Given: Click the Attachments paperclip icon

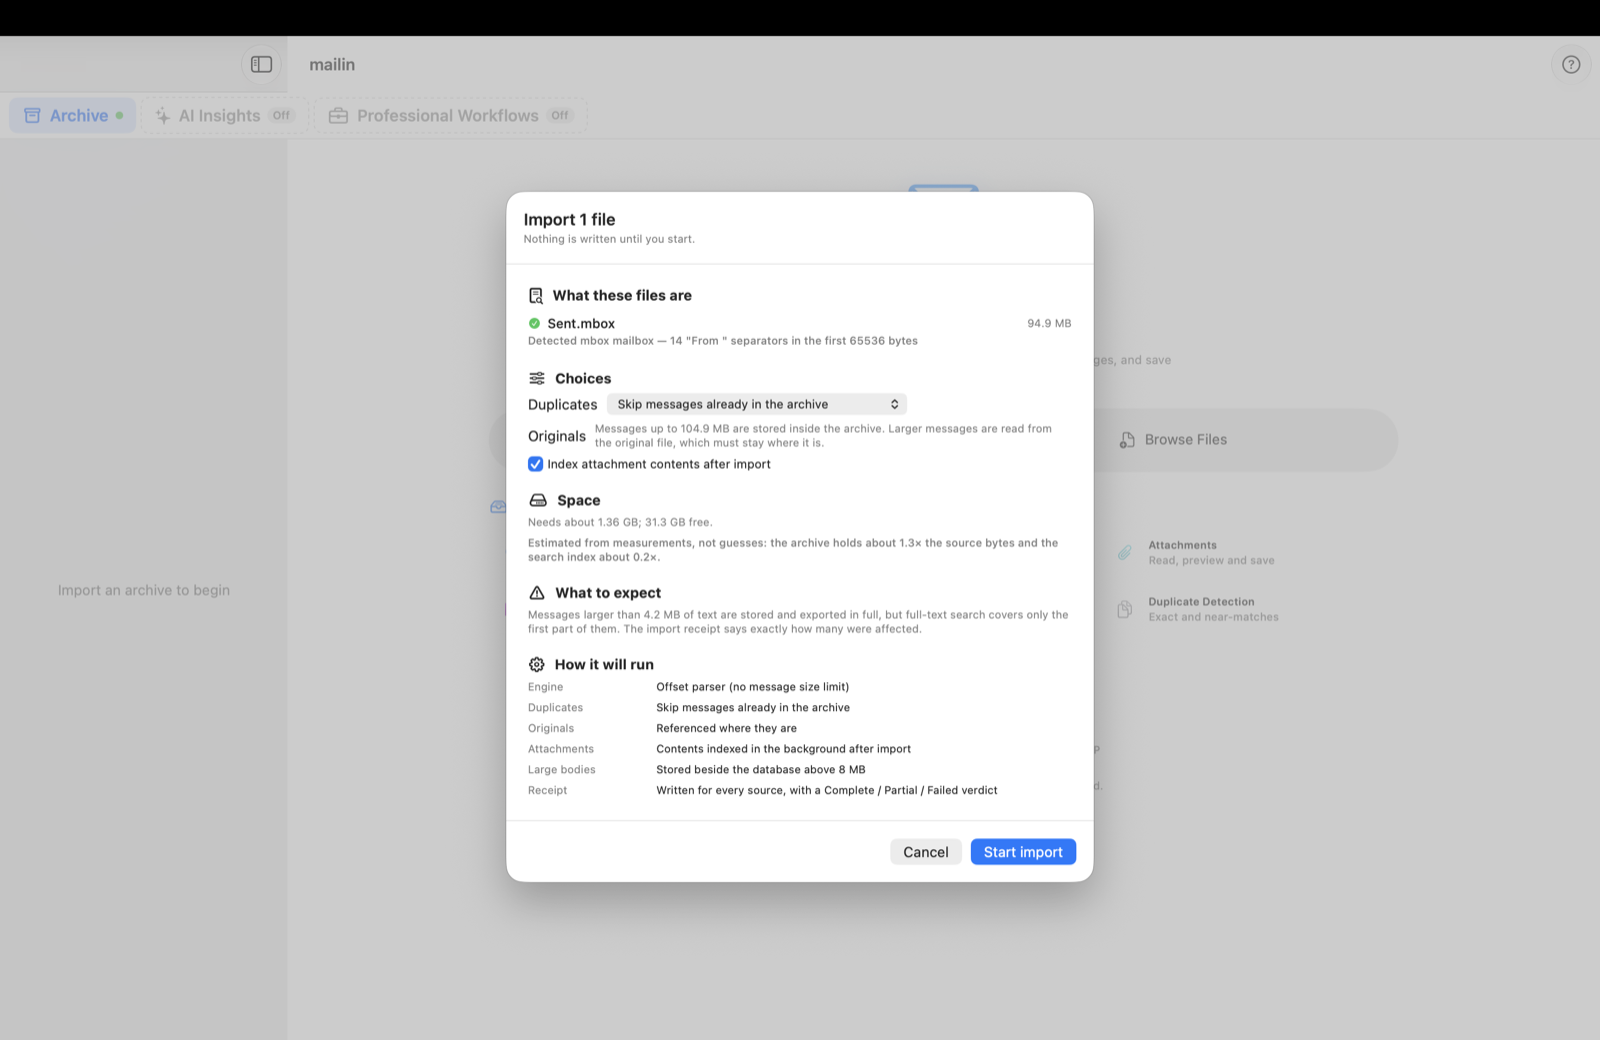Looking at the screenshot, I should 1125,553.
